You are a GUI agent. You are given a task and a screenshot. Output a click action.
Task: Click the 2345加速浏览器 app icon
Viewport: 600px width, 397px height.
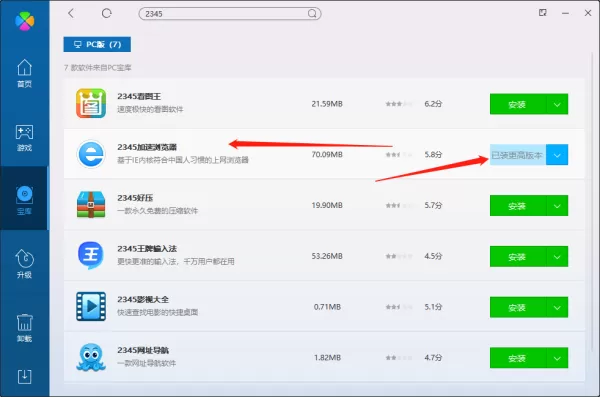click(91, 154)
